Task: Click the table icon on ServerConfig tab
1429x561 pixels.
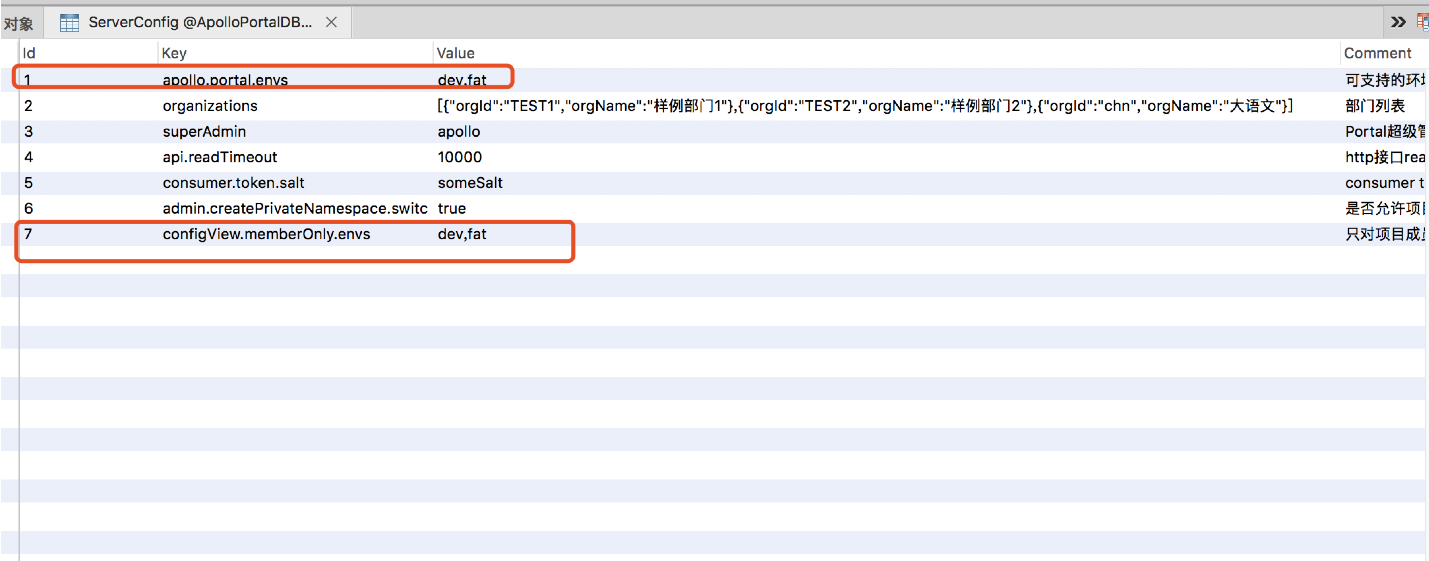Action: pos(69,22)
